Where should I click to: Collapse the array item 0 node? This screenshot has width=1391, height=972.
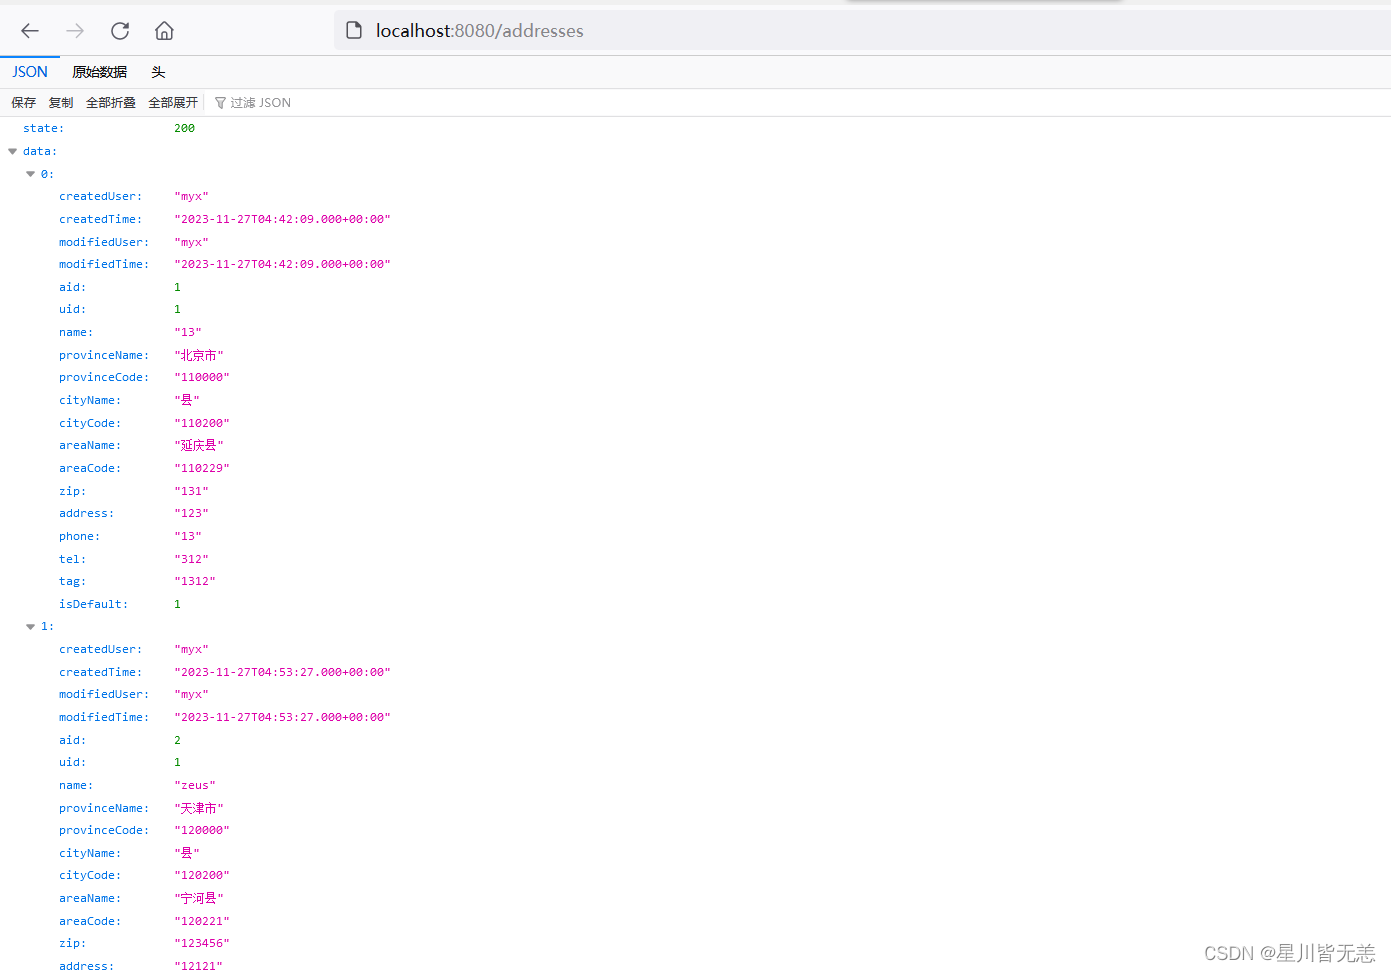tap(30, 174)
